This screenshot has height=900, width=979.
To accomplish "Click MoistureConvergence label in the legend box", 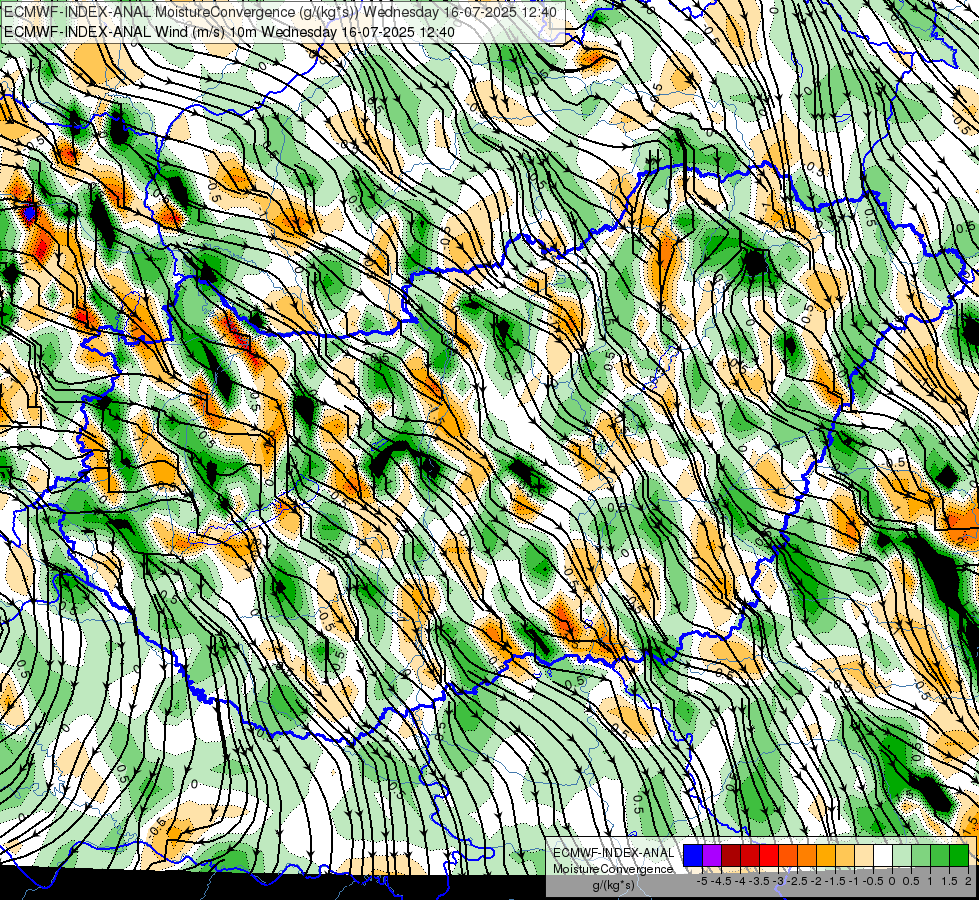I will point(613,869).
